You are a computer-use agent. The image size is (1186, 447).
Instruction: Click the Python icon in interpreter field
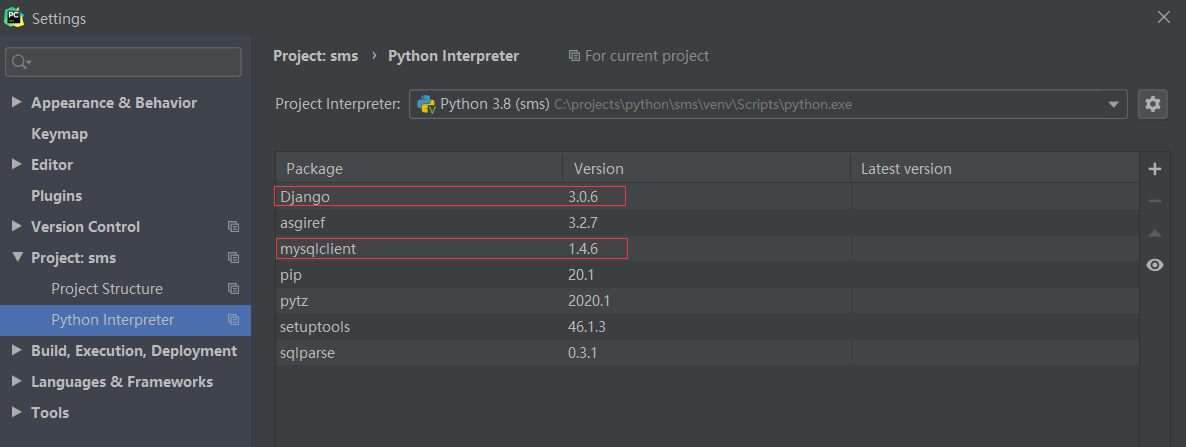tap(426, 104)
